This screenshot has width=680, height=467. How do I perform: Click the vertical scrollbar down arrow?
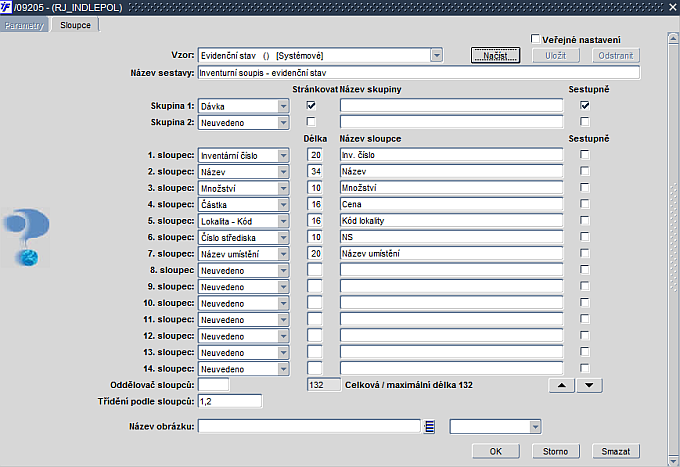coord(673,460)
